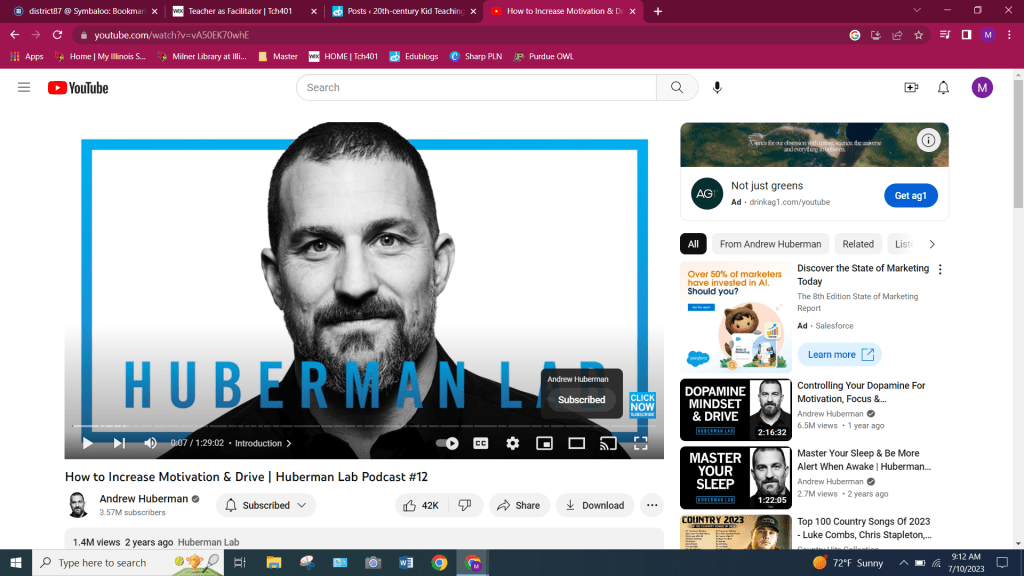Toggle closed captions on the video
Viewport: 1024px width, 576px height.
click(x=481, y=443)
